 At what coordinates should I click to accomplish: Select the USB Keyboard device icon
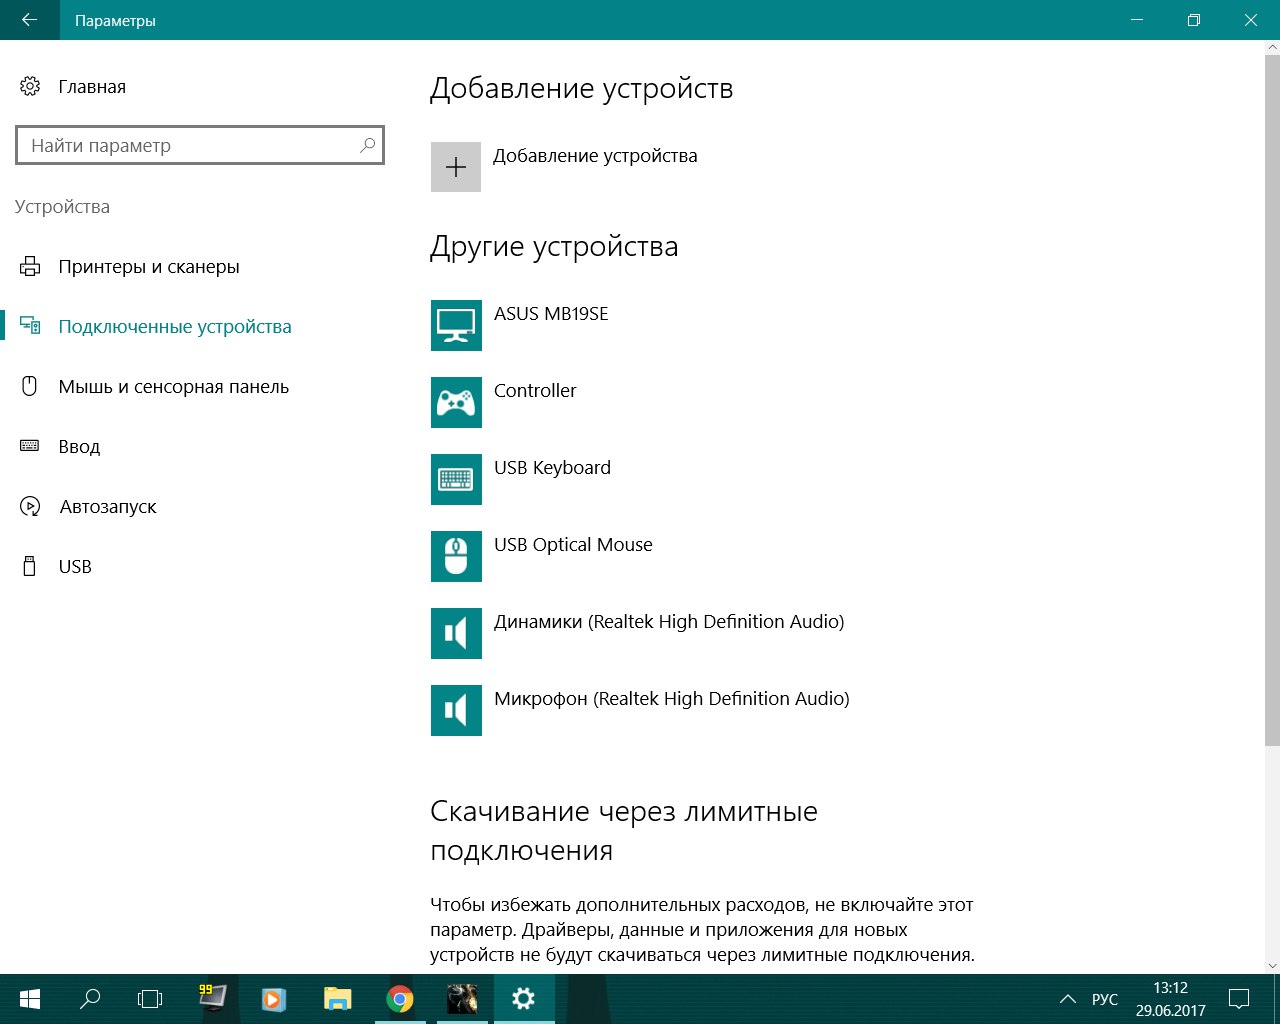tap(456, 479)
